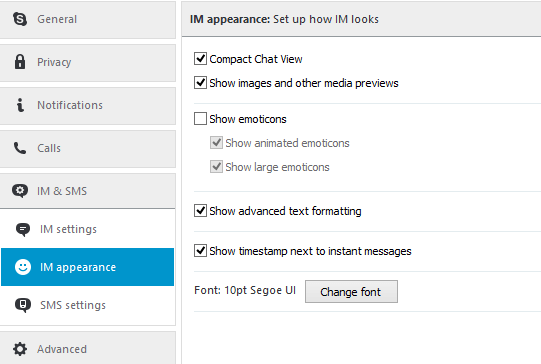Screen dimensions: 541x364
Task: Click the padlock icon for Privacy
Action: [x=20, y=62]
